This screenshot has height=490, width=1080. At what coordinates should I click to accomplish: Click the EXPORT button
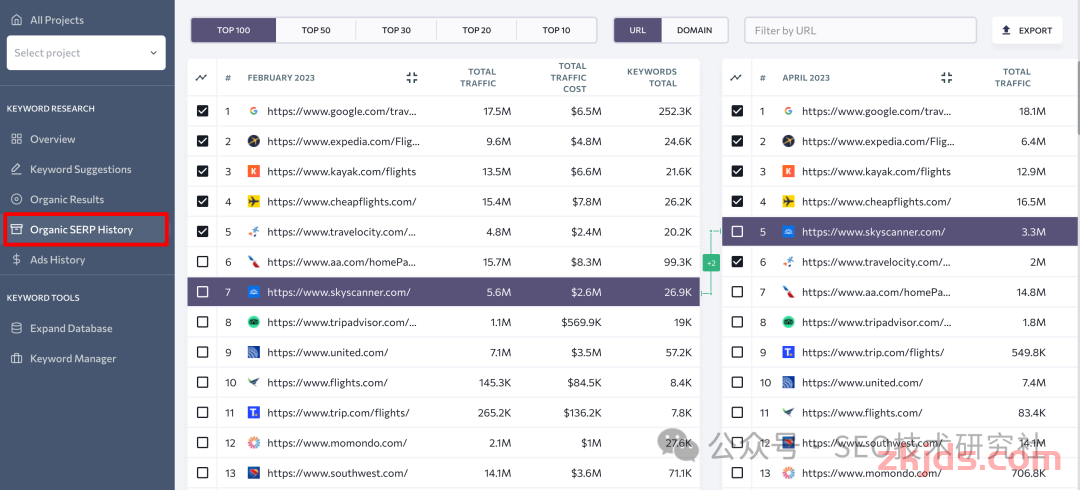(x=1027, y=30)
